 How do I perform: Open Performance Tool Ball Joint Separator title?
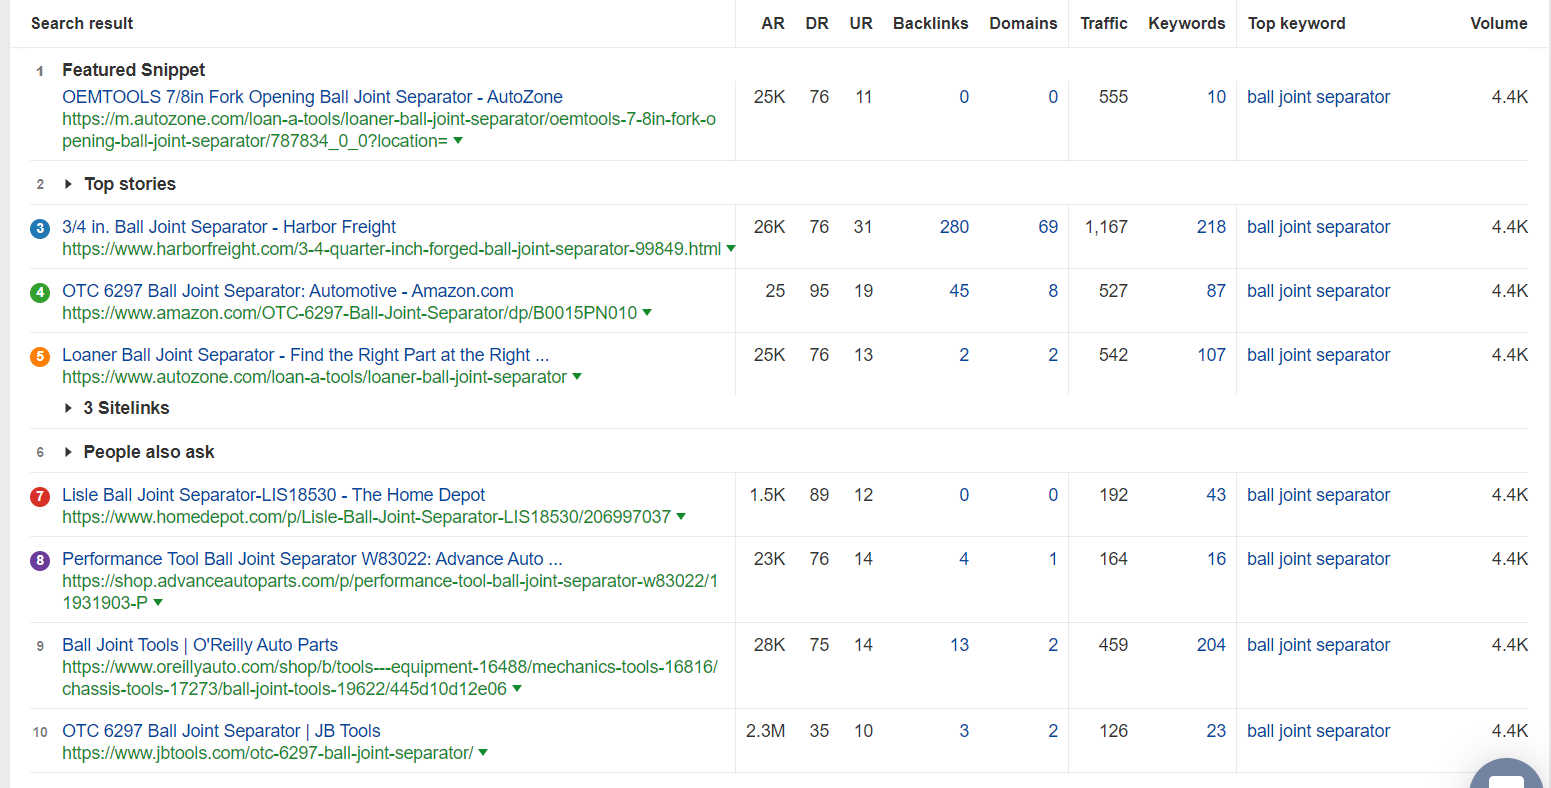[x=312, y=559]
